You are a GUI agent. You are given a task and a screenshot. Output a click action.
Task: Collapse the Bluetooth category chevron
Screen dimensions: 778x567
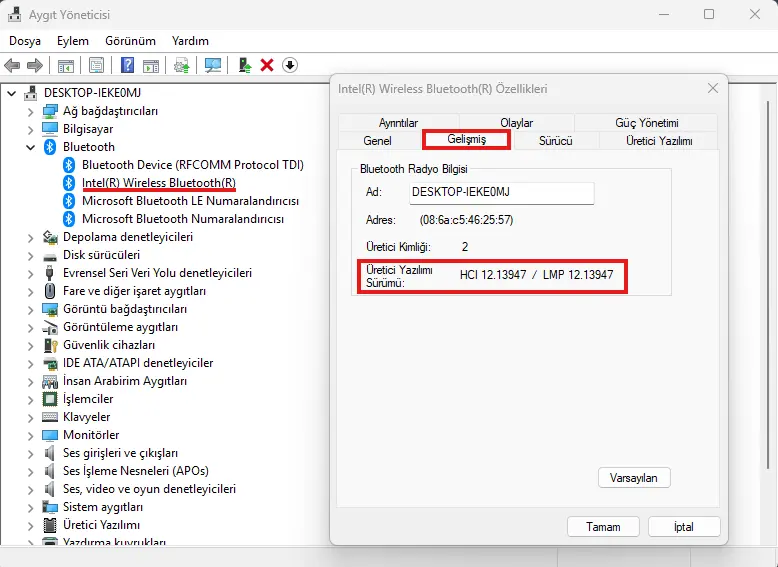(x=31, y=147)
